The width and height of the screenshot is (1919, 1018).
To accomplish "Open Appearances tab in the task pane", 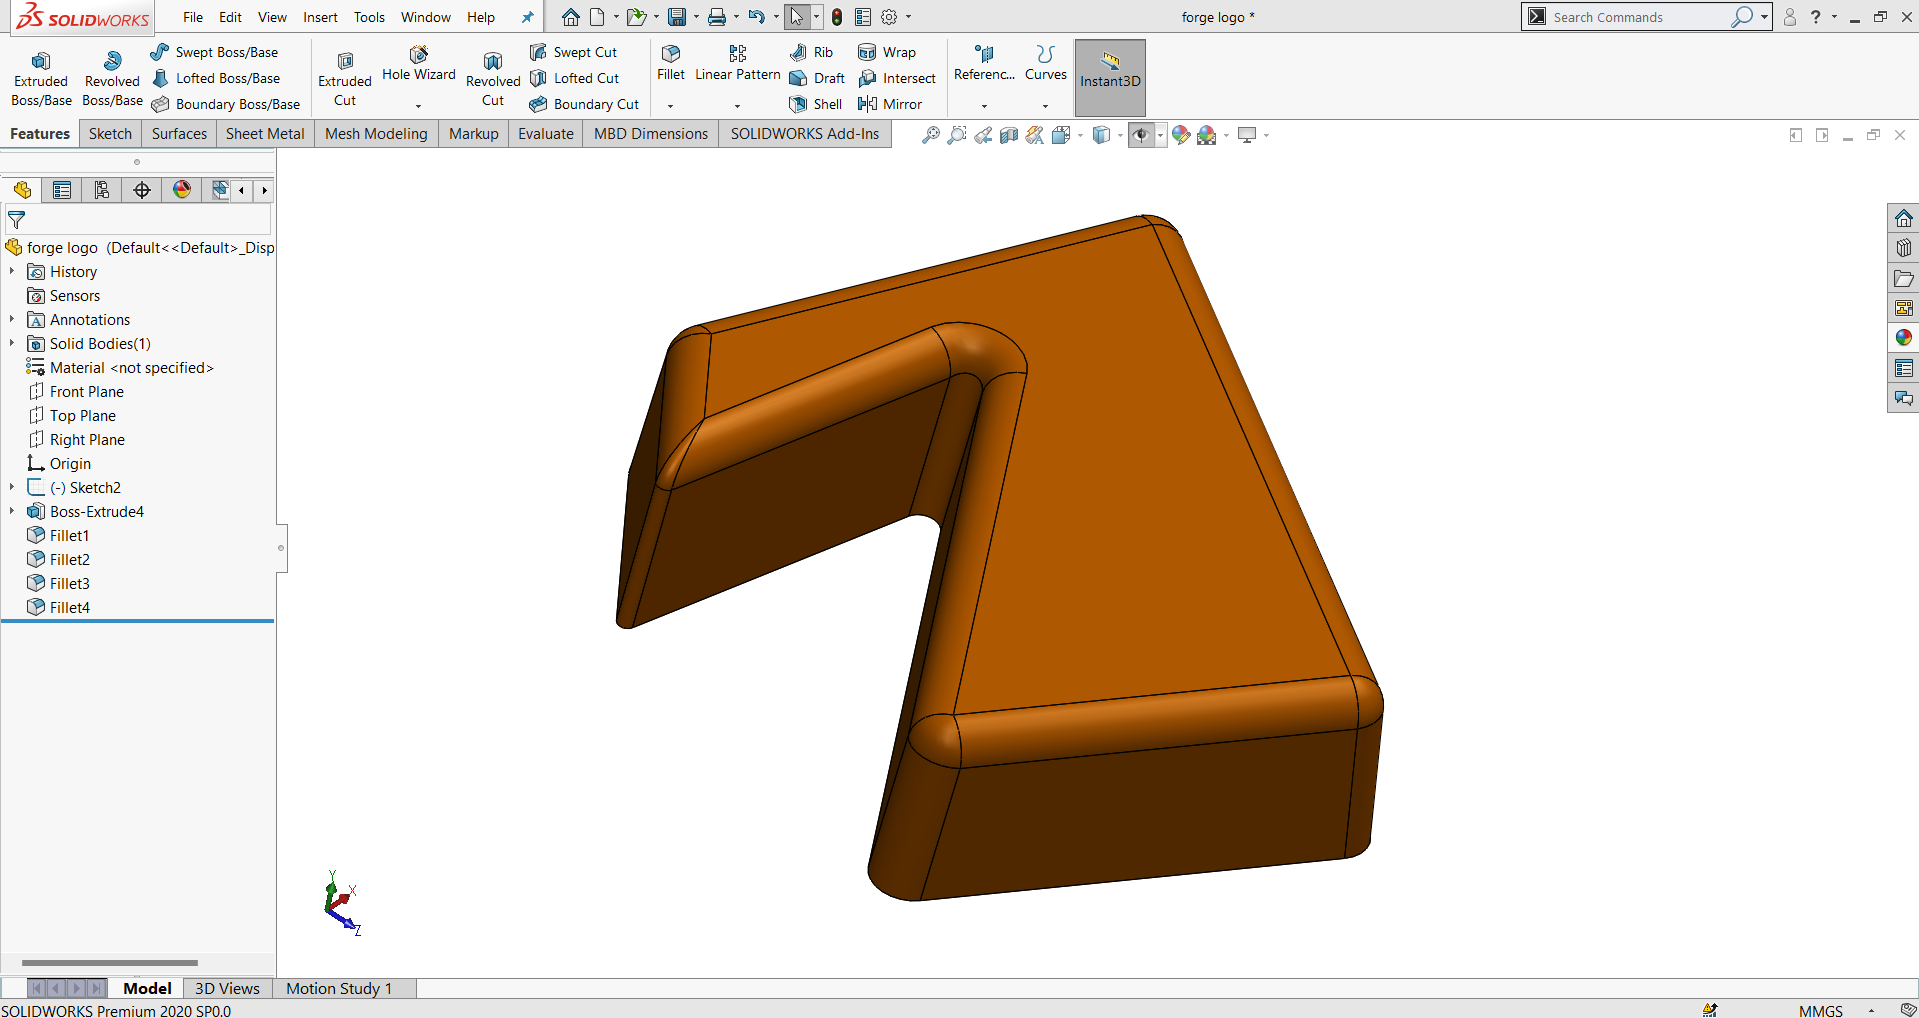I will tap(1903, 338).
